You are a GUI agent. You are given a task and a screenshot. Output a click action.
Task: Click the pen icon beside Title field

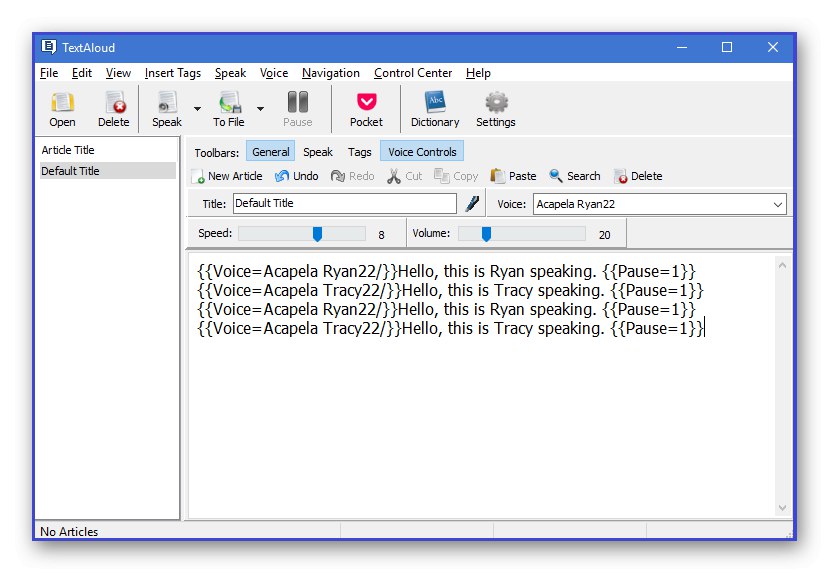coord(472,204)
